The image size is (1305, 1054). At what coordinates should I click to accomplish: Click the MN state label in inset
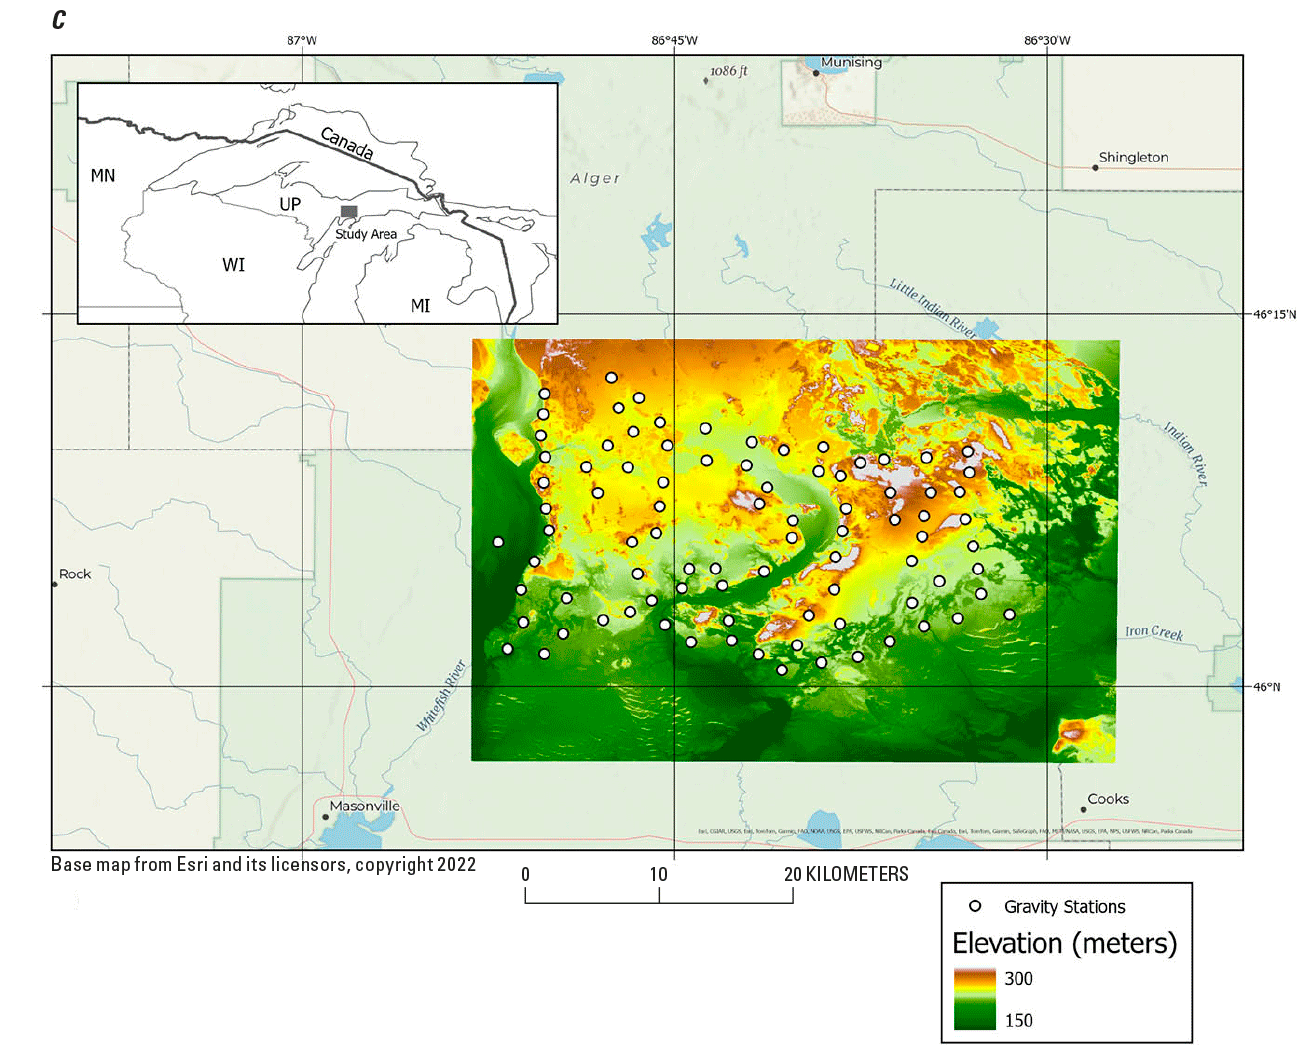(103, 176)
